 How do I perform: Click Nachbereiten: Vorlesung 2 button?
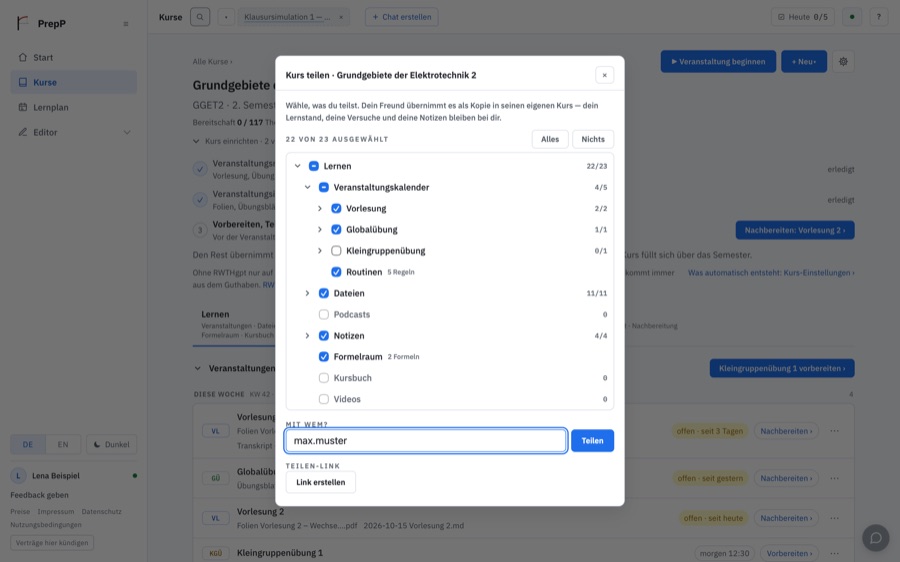pyautogui.click(x=795, y=230)
